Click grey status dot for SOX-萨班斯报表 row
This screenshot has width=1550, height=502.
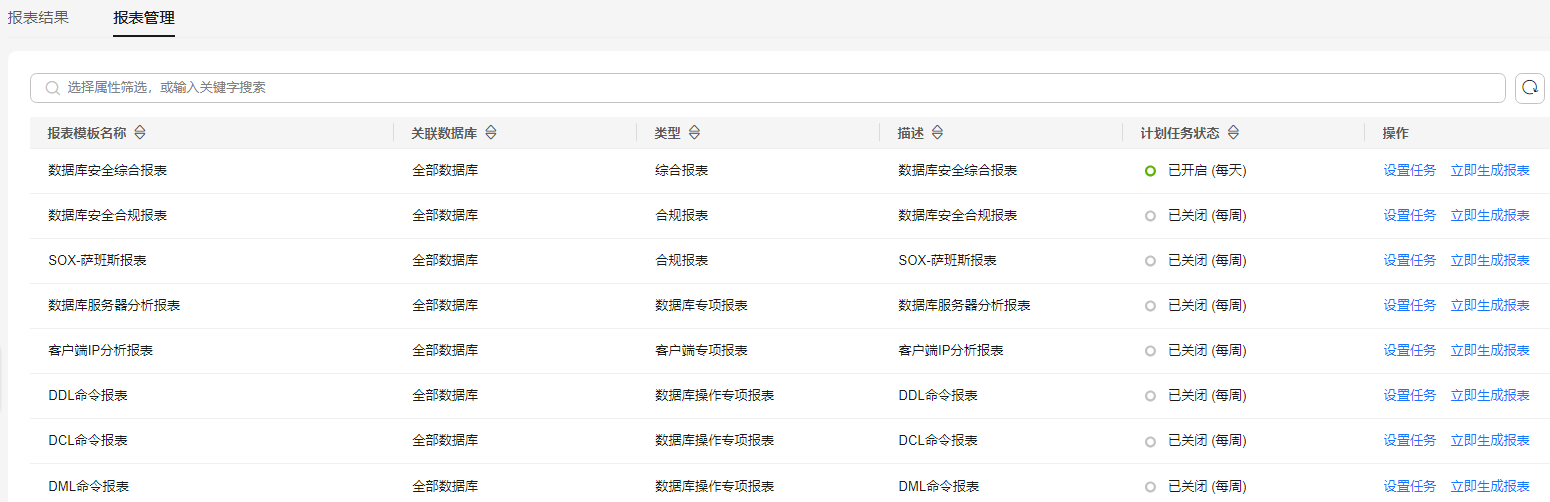[1150, 261]
